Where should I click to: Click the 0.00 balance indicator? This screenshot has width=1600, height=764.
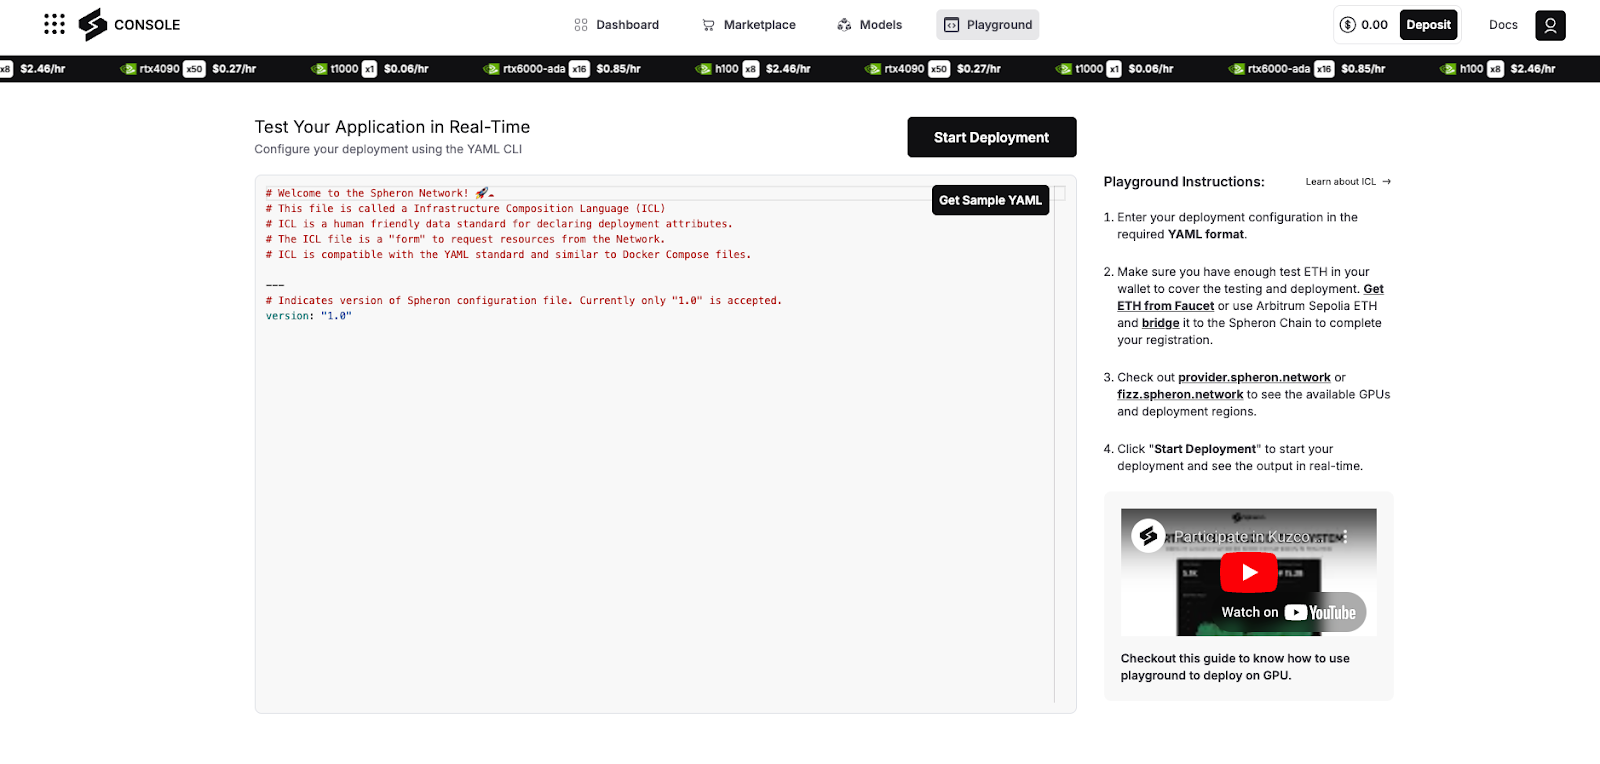(1364, 25)
